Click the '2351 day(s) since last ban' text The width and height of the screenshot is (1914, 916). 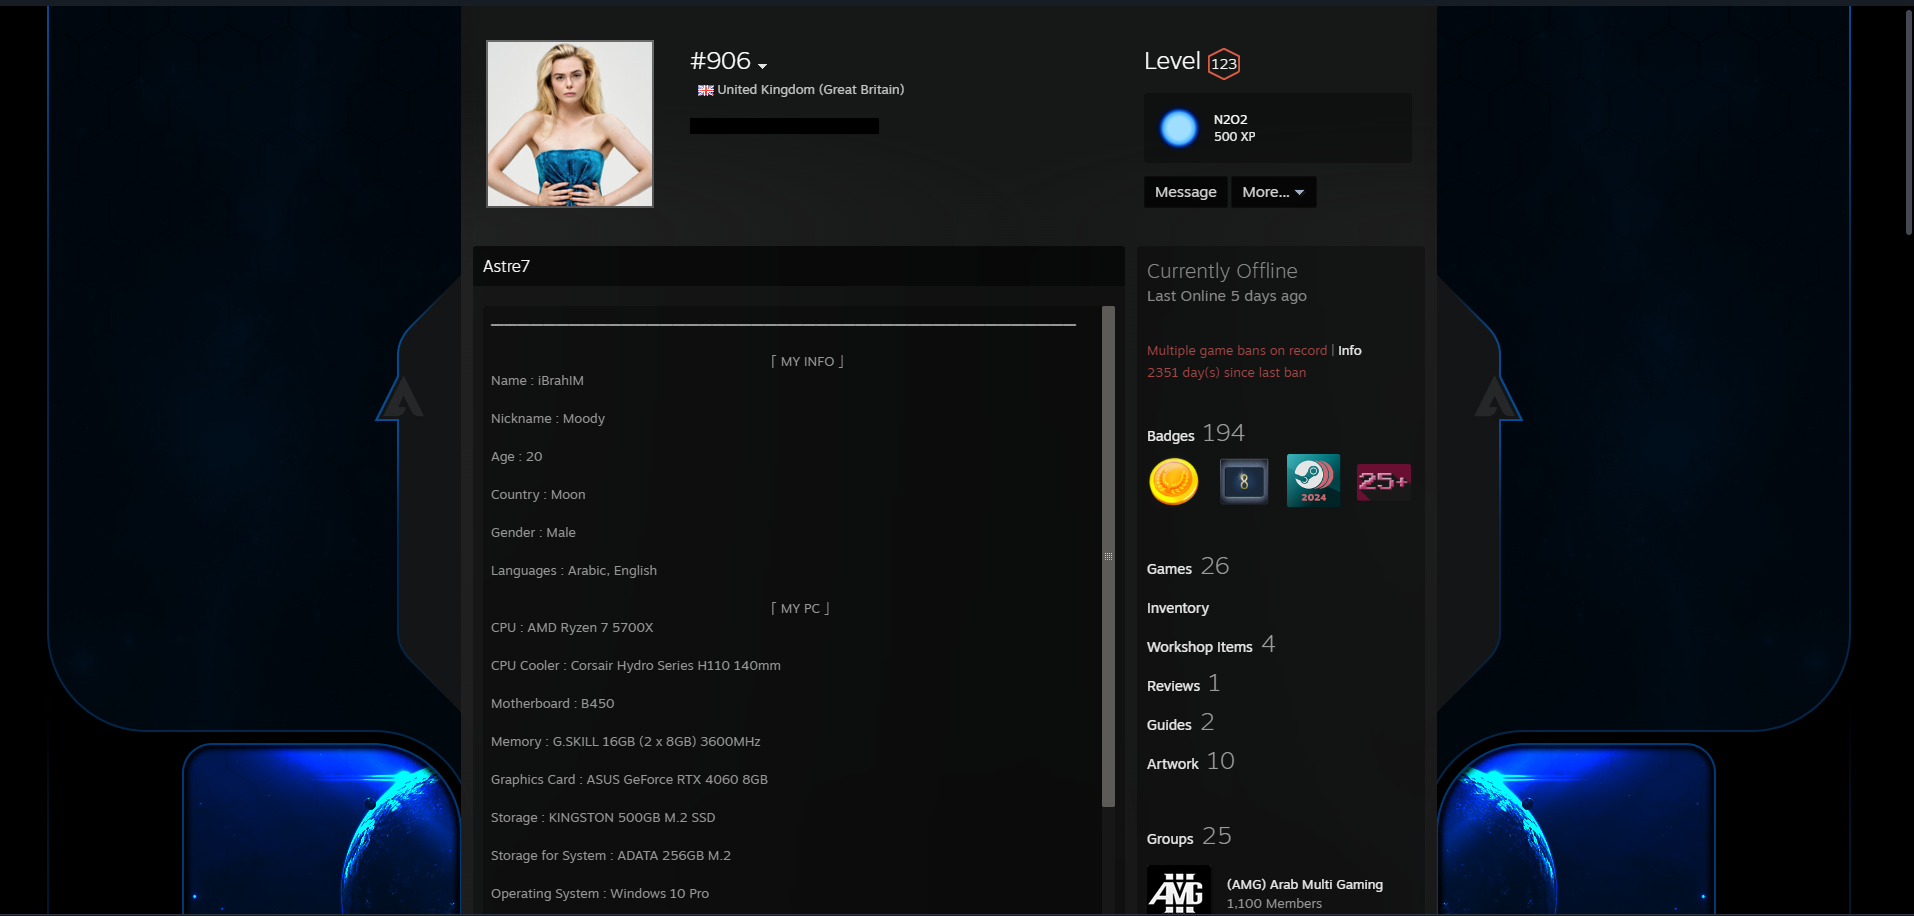point(1226,373)
